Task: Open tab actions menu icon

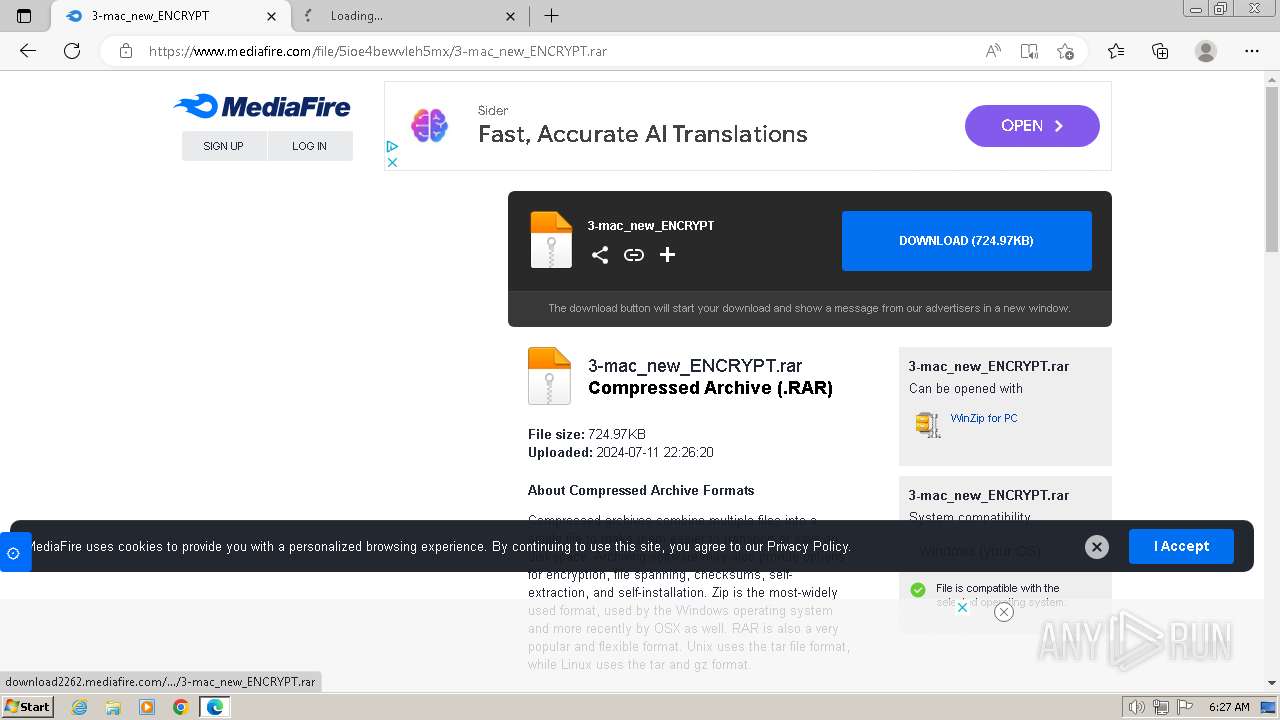Action: pos(24,16)
